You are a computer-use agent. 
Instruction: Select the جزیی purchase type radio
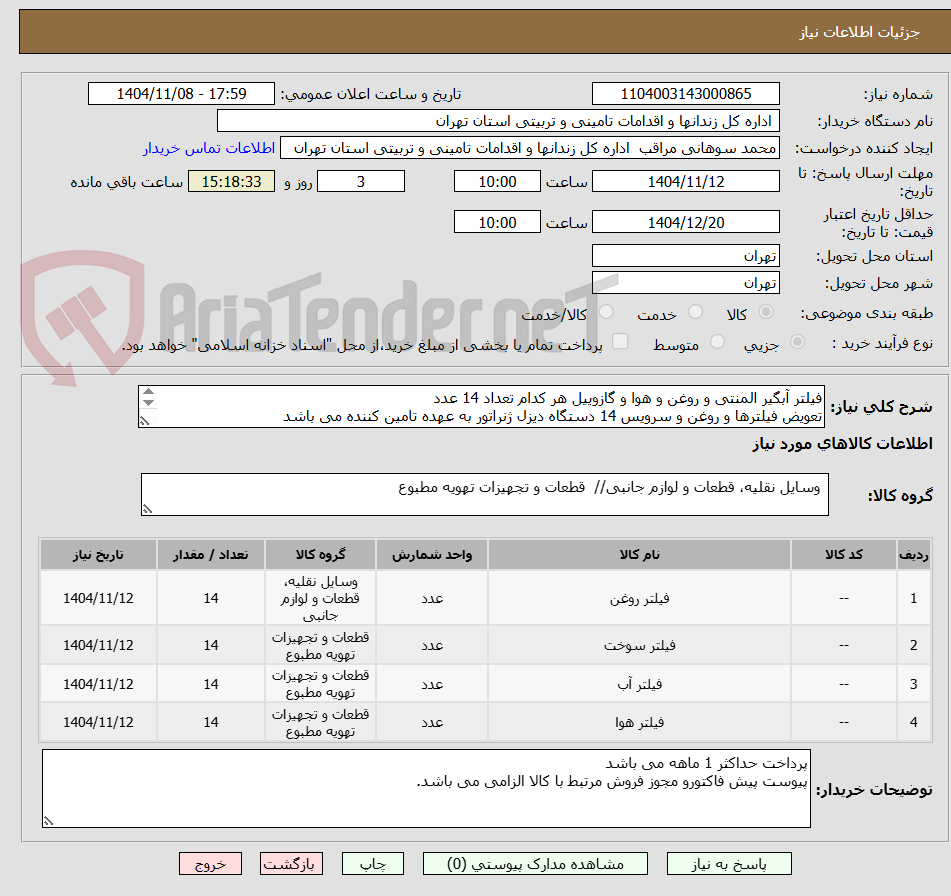(x=798, y=342)
